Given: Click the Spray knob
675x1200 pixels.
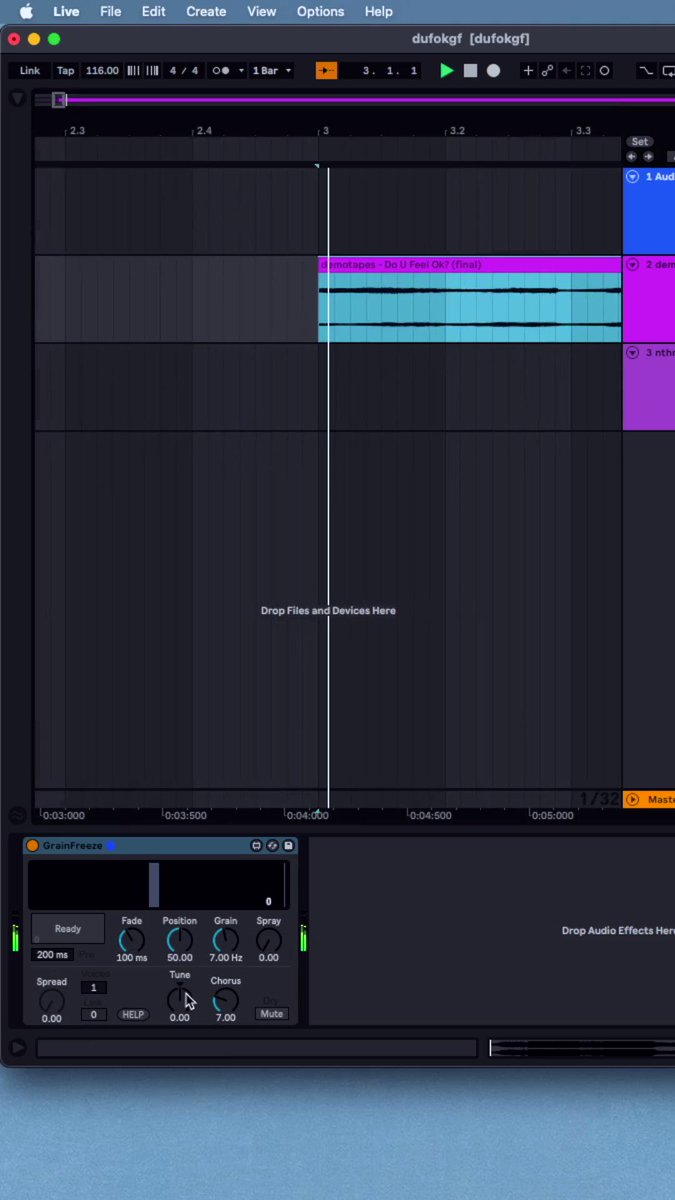Looking at the screenshot, I should 268,940.
